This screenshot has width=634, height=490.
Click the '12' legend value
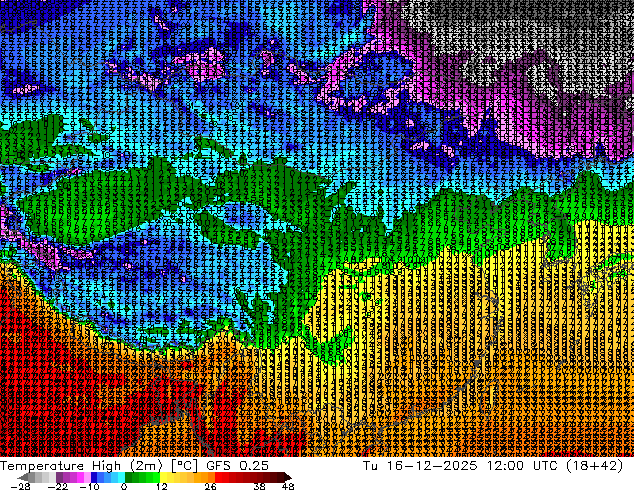pos(162,486)
